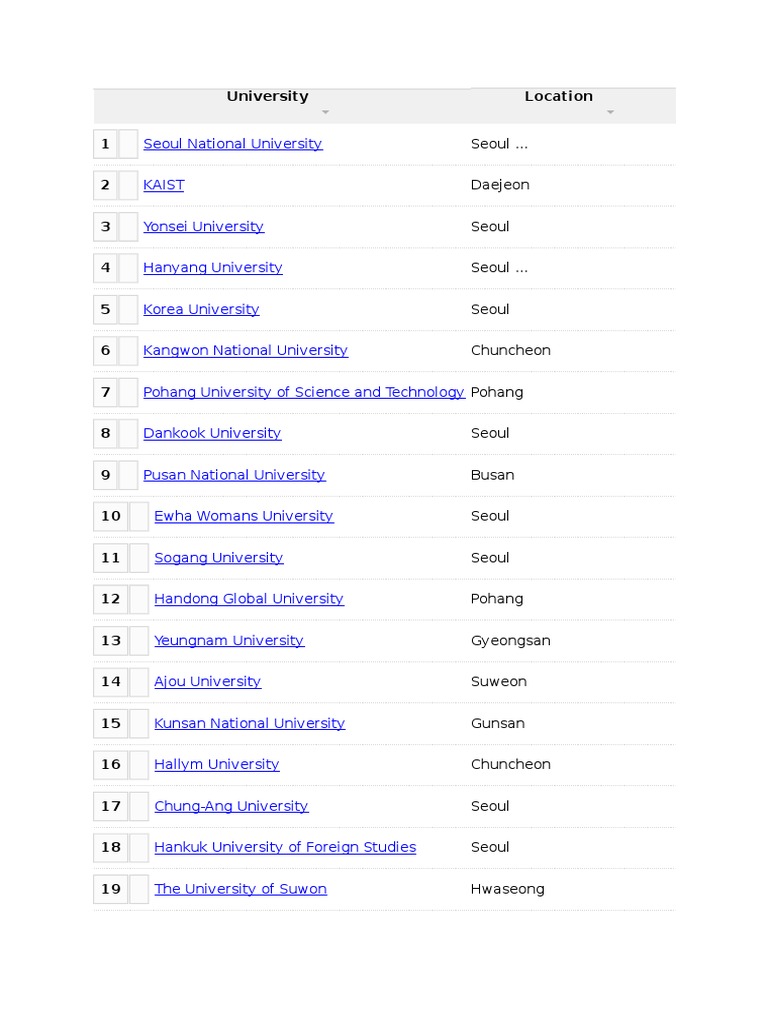Open Ewha Womans University link
The height and width of the screenshot is (1024, 768).
tap(243, 516)
